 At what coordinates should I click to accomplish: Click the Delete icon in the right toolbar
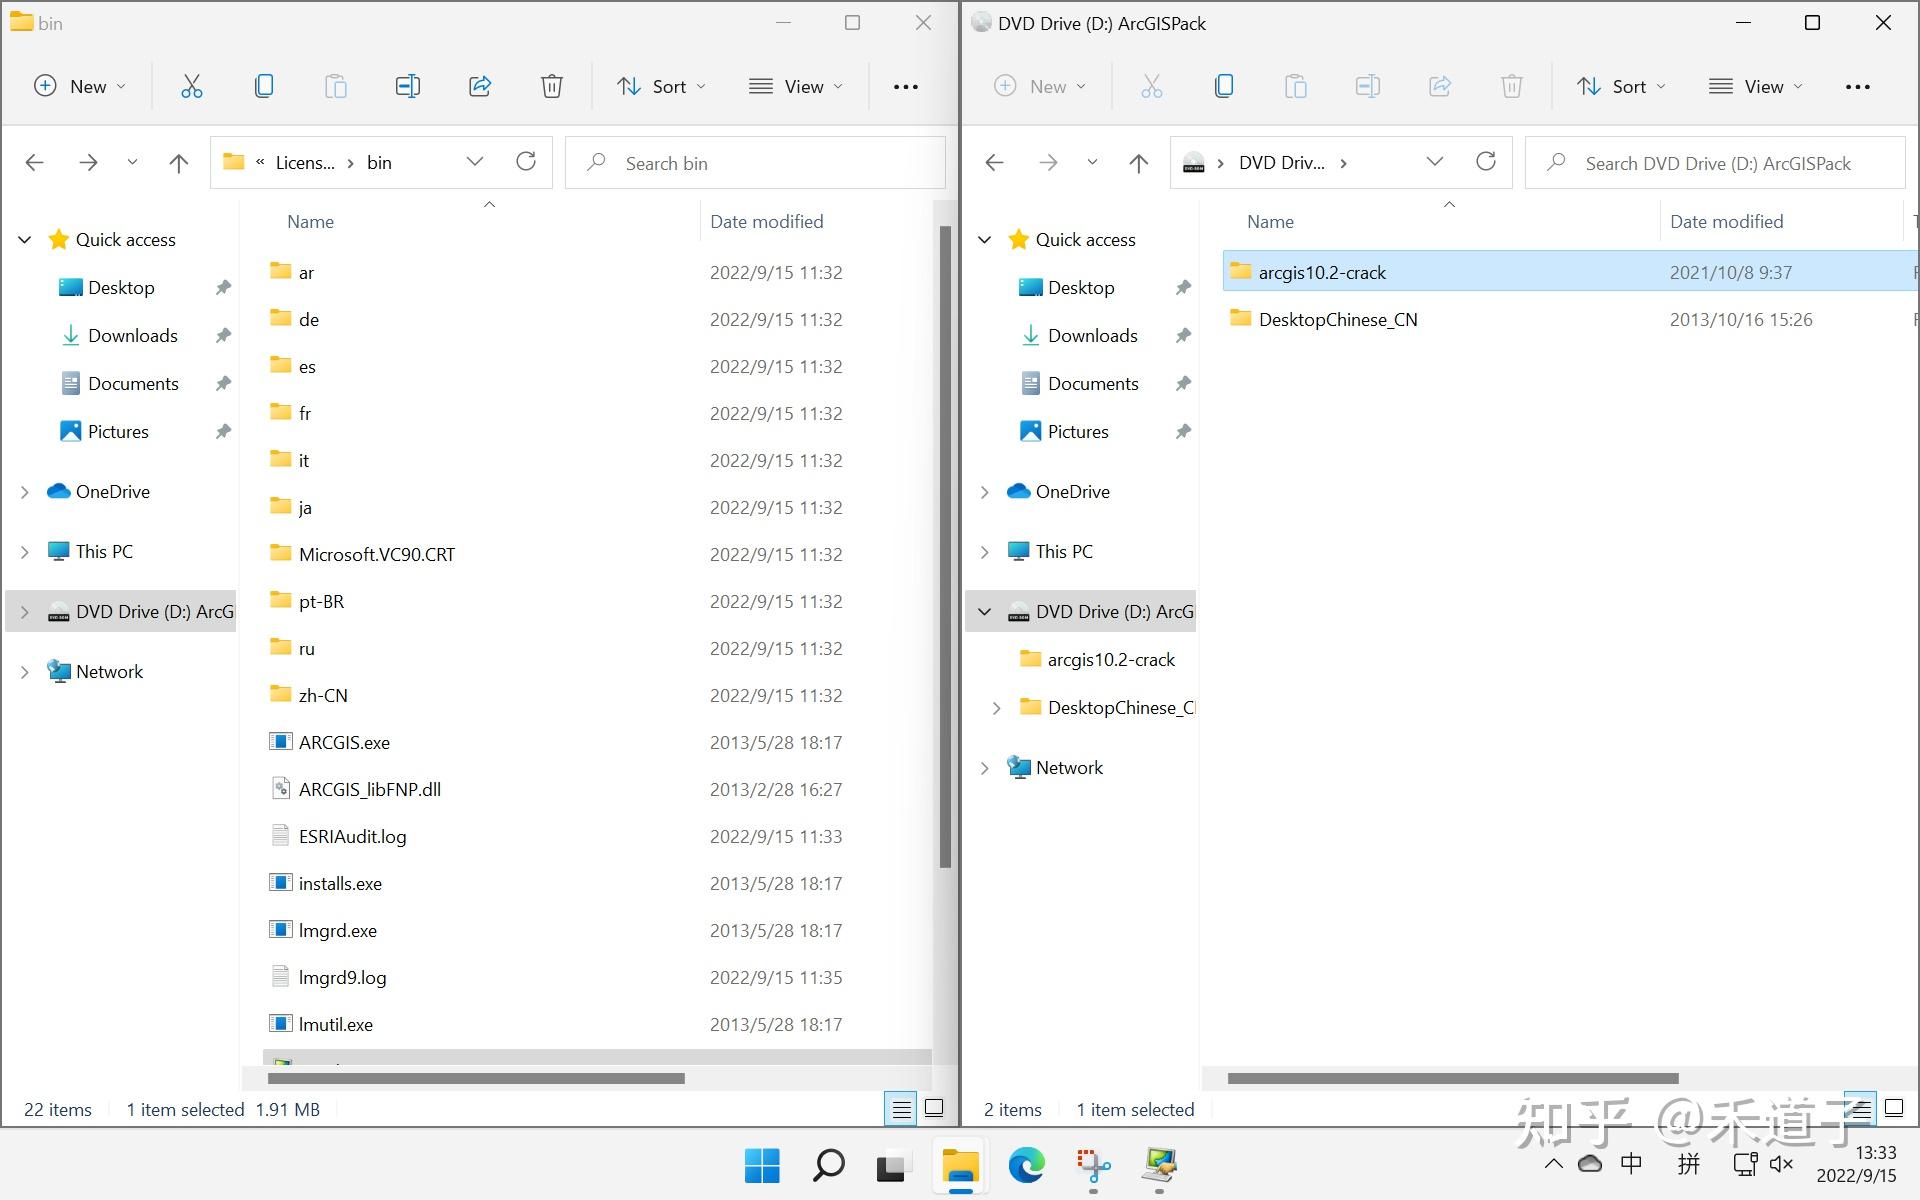[x=1511, y=86]
